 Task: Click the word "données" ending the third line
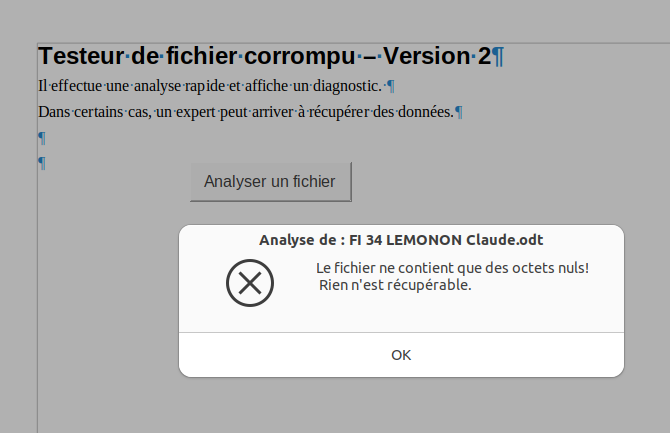tap(424, 111)
